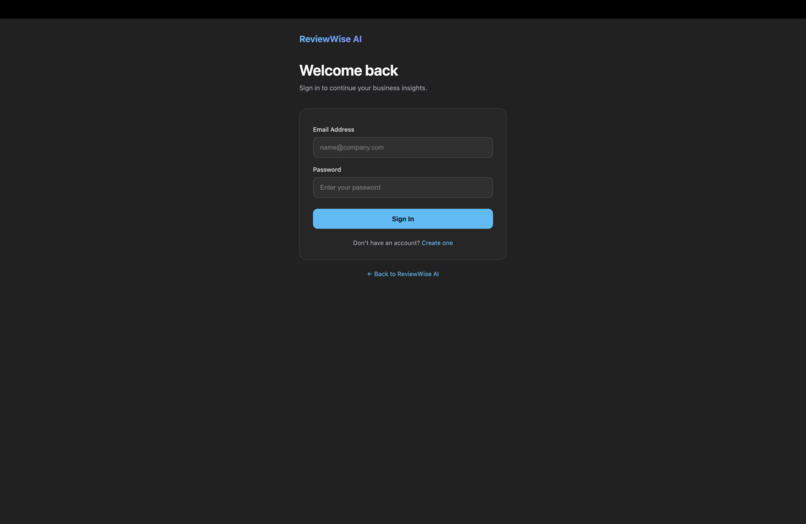Viewport: 806px width, 524px height.
Task: Submit the form with Sign In
Action: 402,219
